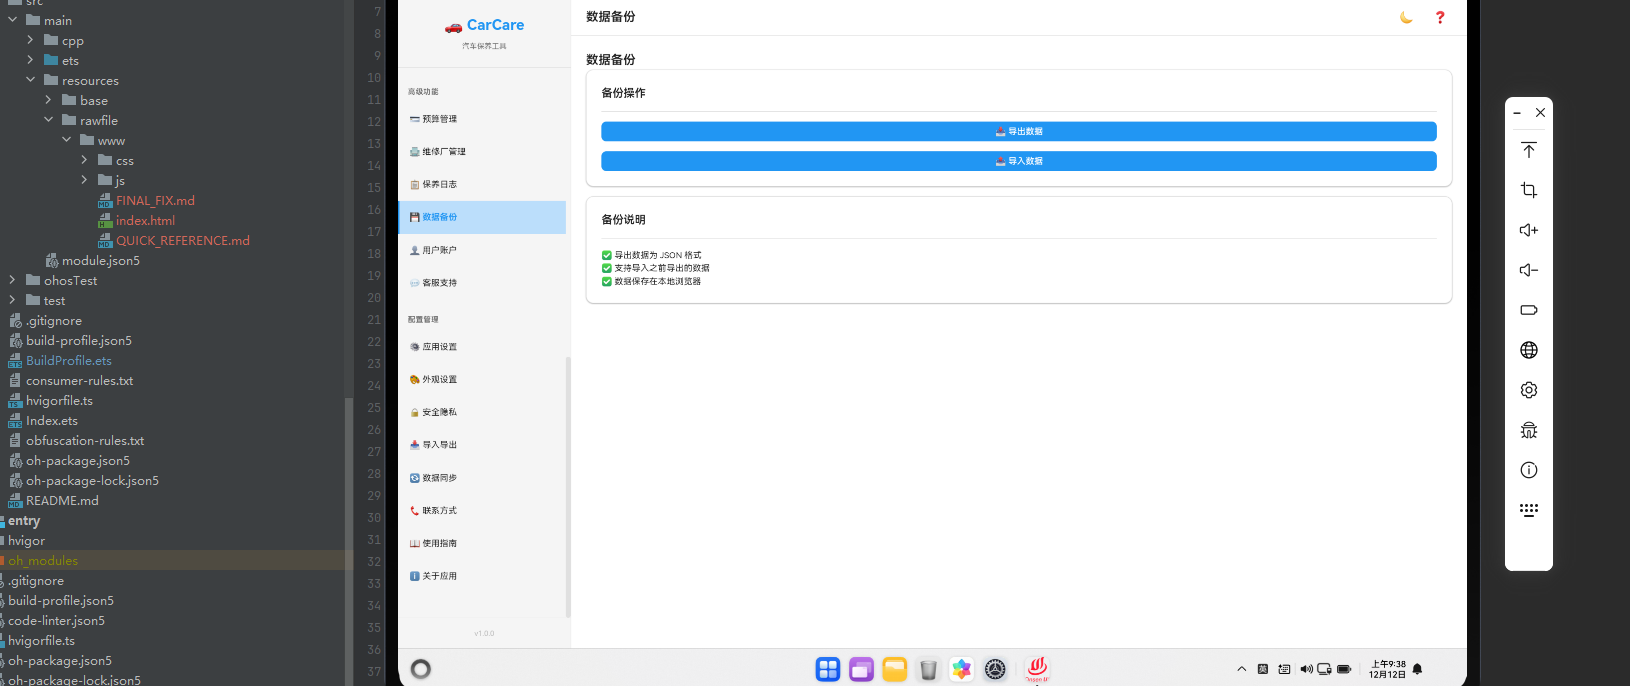1630x686 pixels.
Task: Open emulator settings gear icon
Action: (x=1529, y=390)
